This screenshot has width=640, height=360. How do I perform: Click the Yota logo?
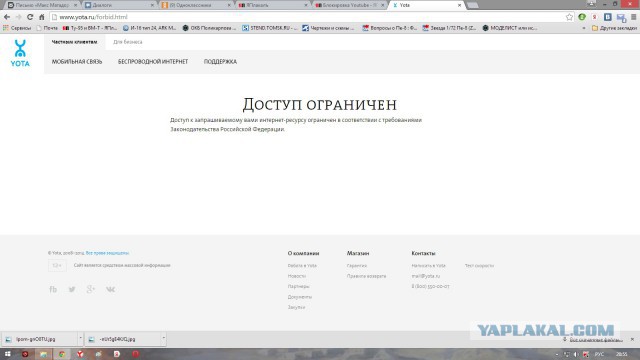click(20, 53)
